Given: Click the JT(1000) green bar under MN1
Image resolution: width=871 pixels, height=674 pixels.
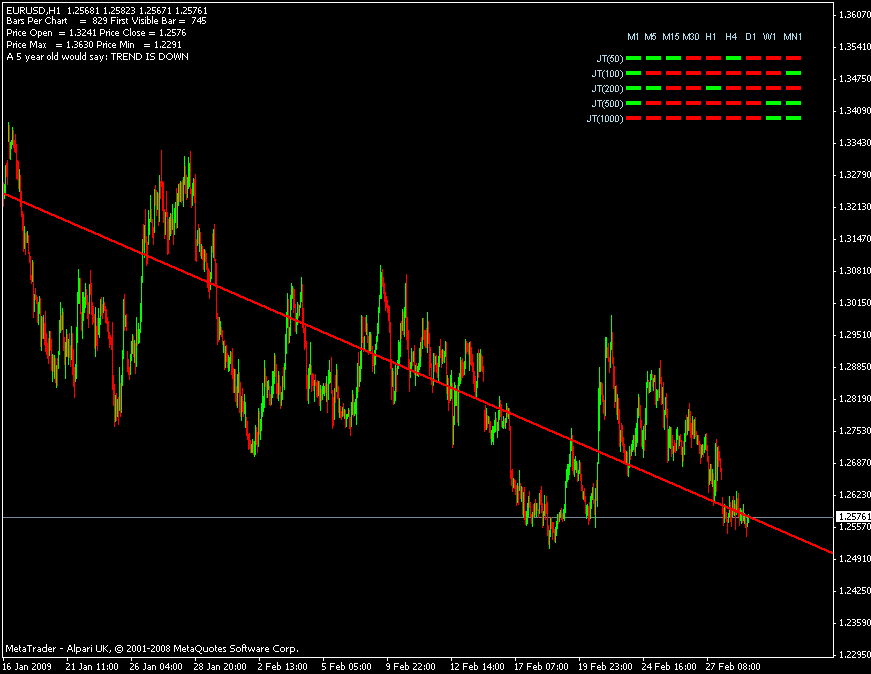Looking at the screenshot, I should [793, 118].
